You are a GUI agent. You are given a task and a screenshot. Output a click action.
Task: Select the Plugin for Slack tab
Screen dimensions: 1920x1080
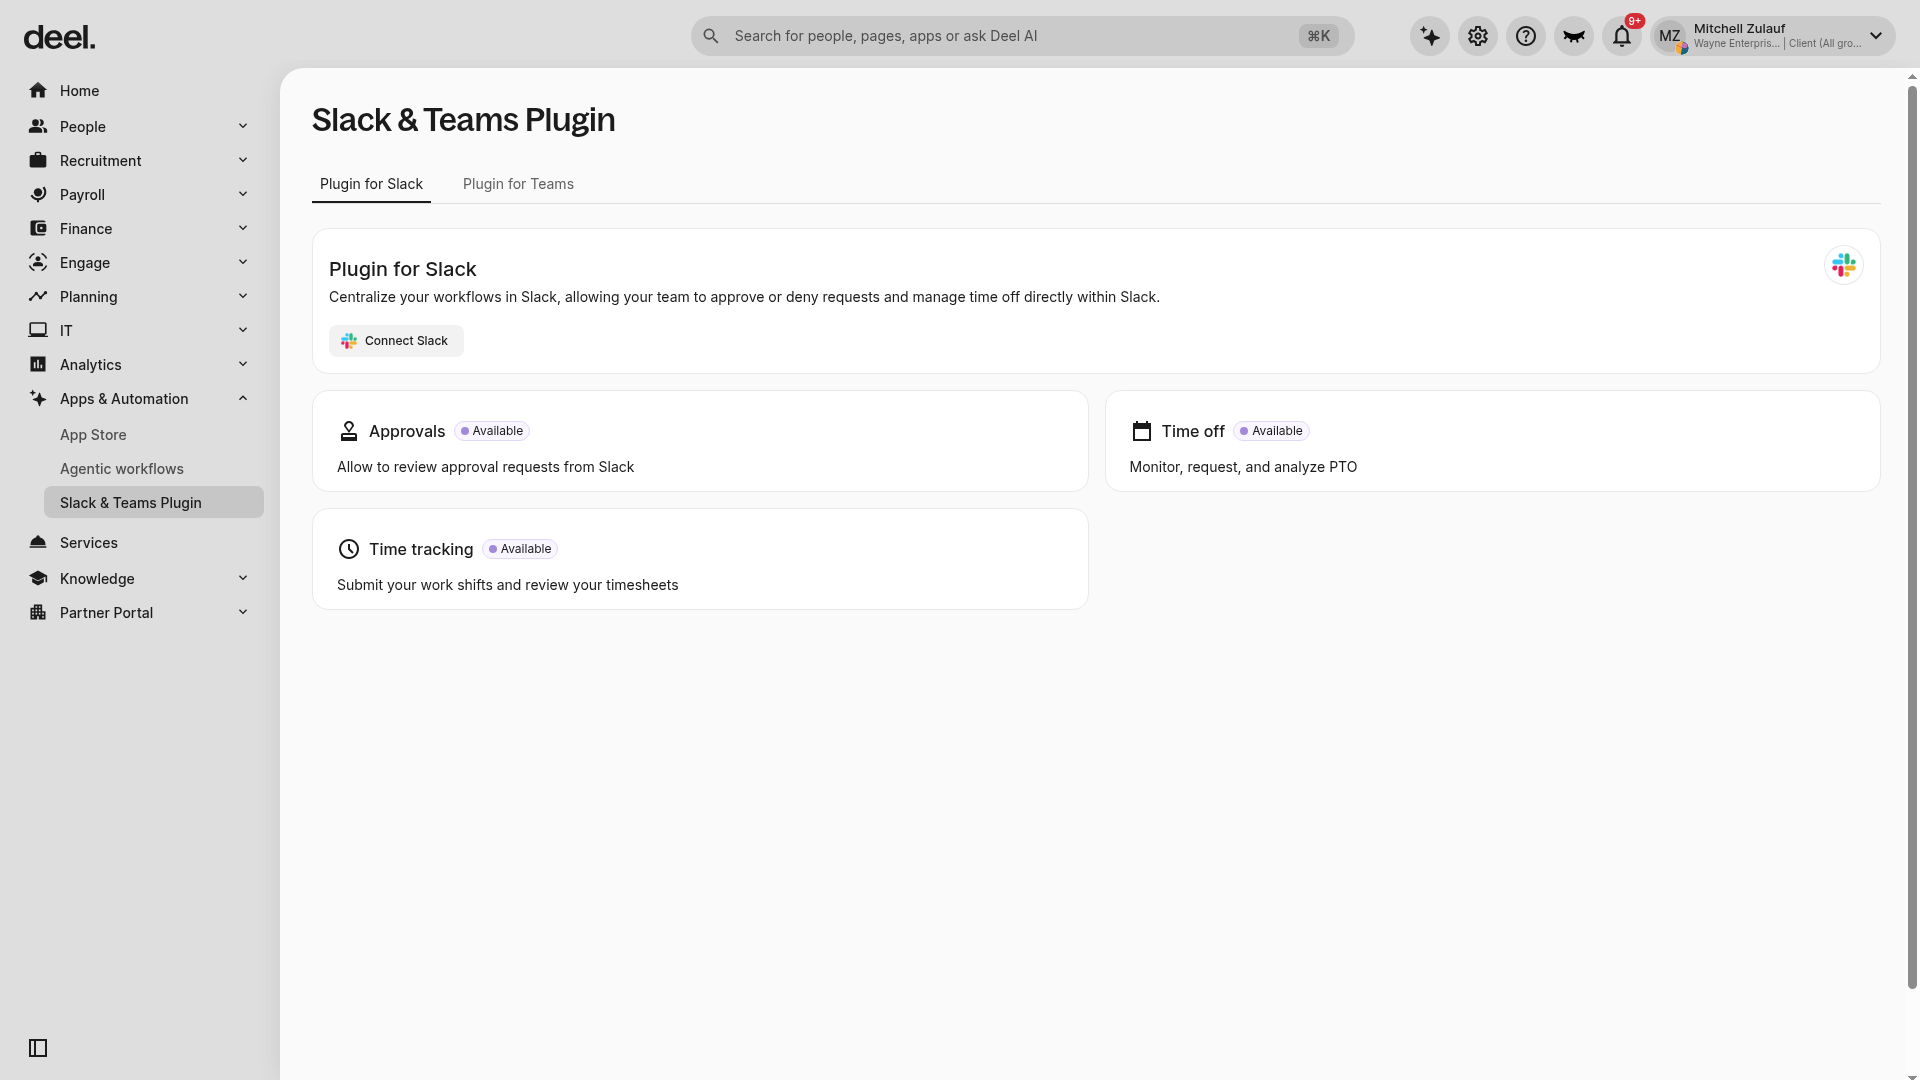[371, 184]
